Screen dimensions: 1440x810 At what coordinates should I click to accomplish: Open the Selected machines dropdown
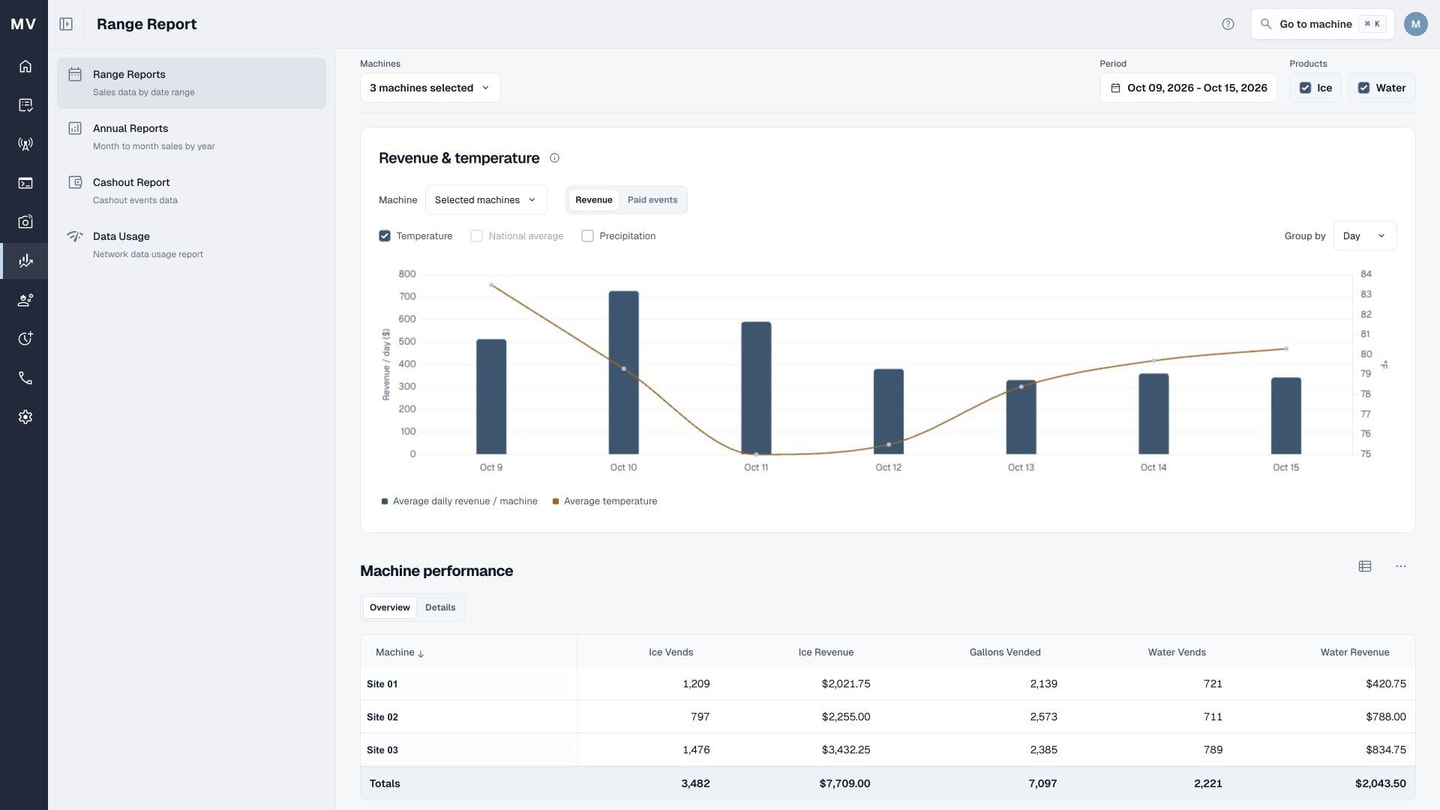pos(486,200)
